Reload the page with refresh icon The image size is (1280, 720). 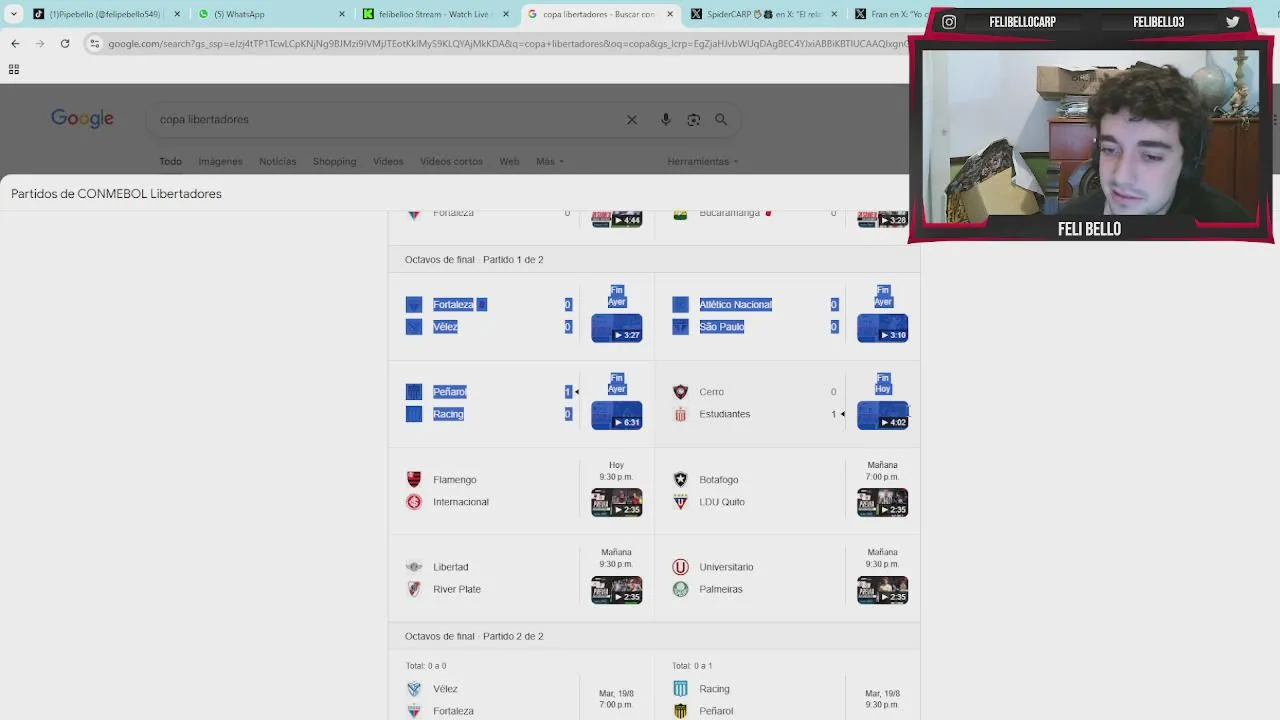[x=65, y=43]
